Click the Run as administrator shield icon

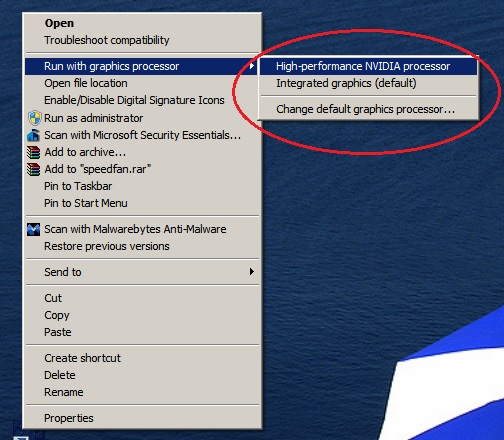tap(35, 118)
